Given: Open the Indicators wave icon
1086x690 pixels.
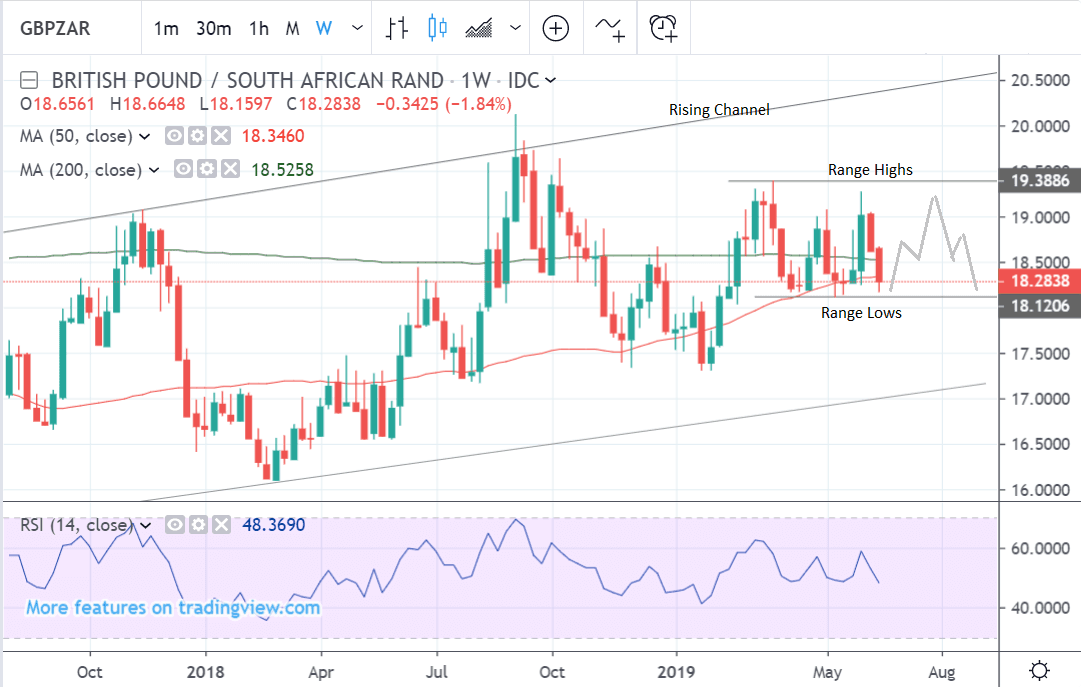Looking at the screenshot, I should 610,28.
